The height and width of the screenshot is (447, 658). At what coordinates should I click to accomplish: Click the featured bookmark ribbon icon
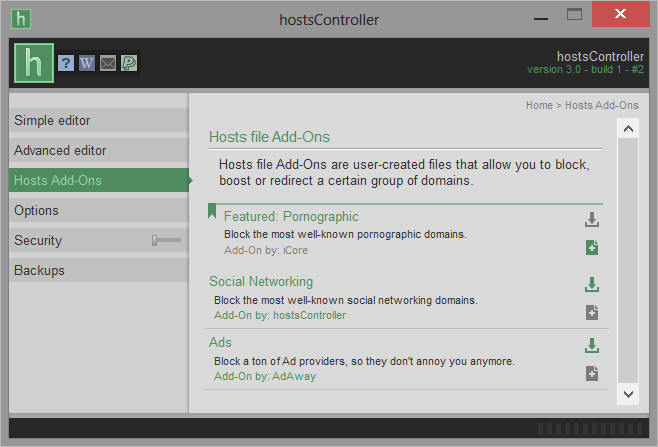pyautogui.click(x=212, y=211)
